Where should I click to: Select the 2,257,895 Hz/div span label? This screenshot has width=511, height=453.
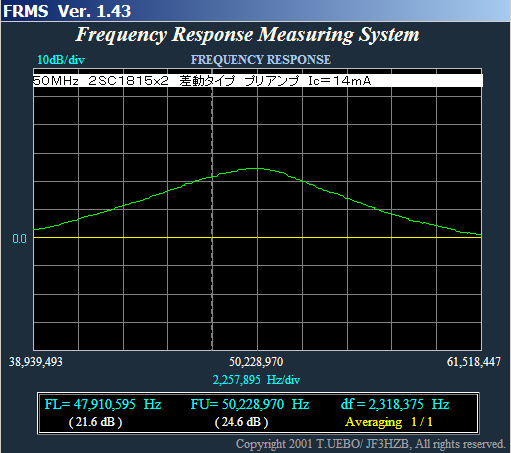(256, 380)
